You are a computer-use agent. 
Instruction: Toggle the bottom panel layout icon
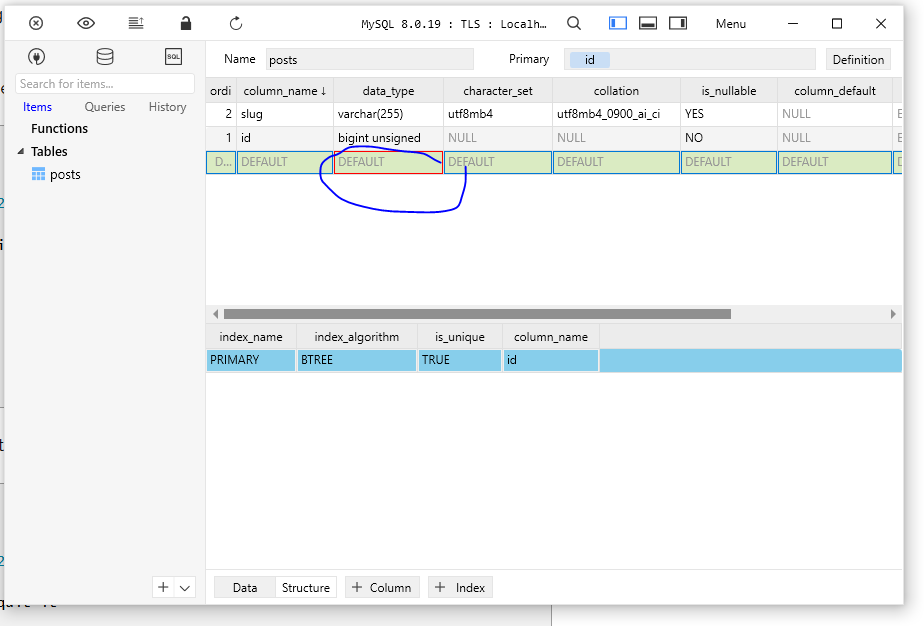[647, 22]
